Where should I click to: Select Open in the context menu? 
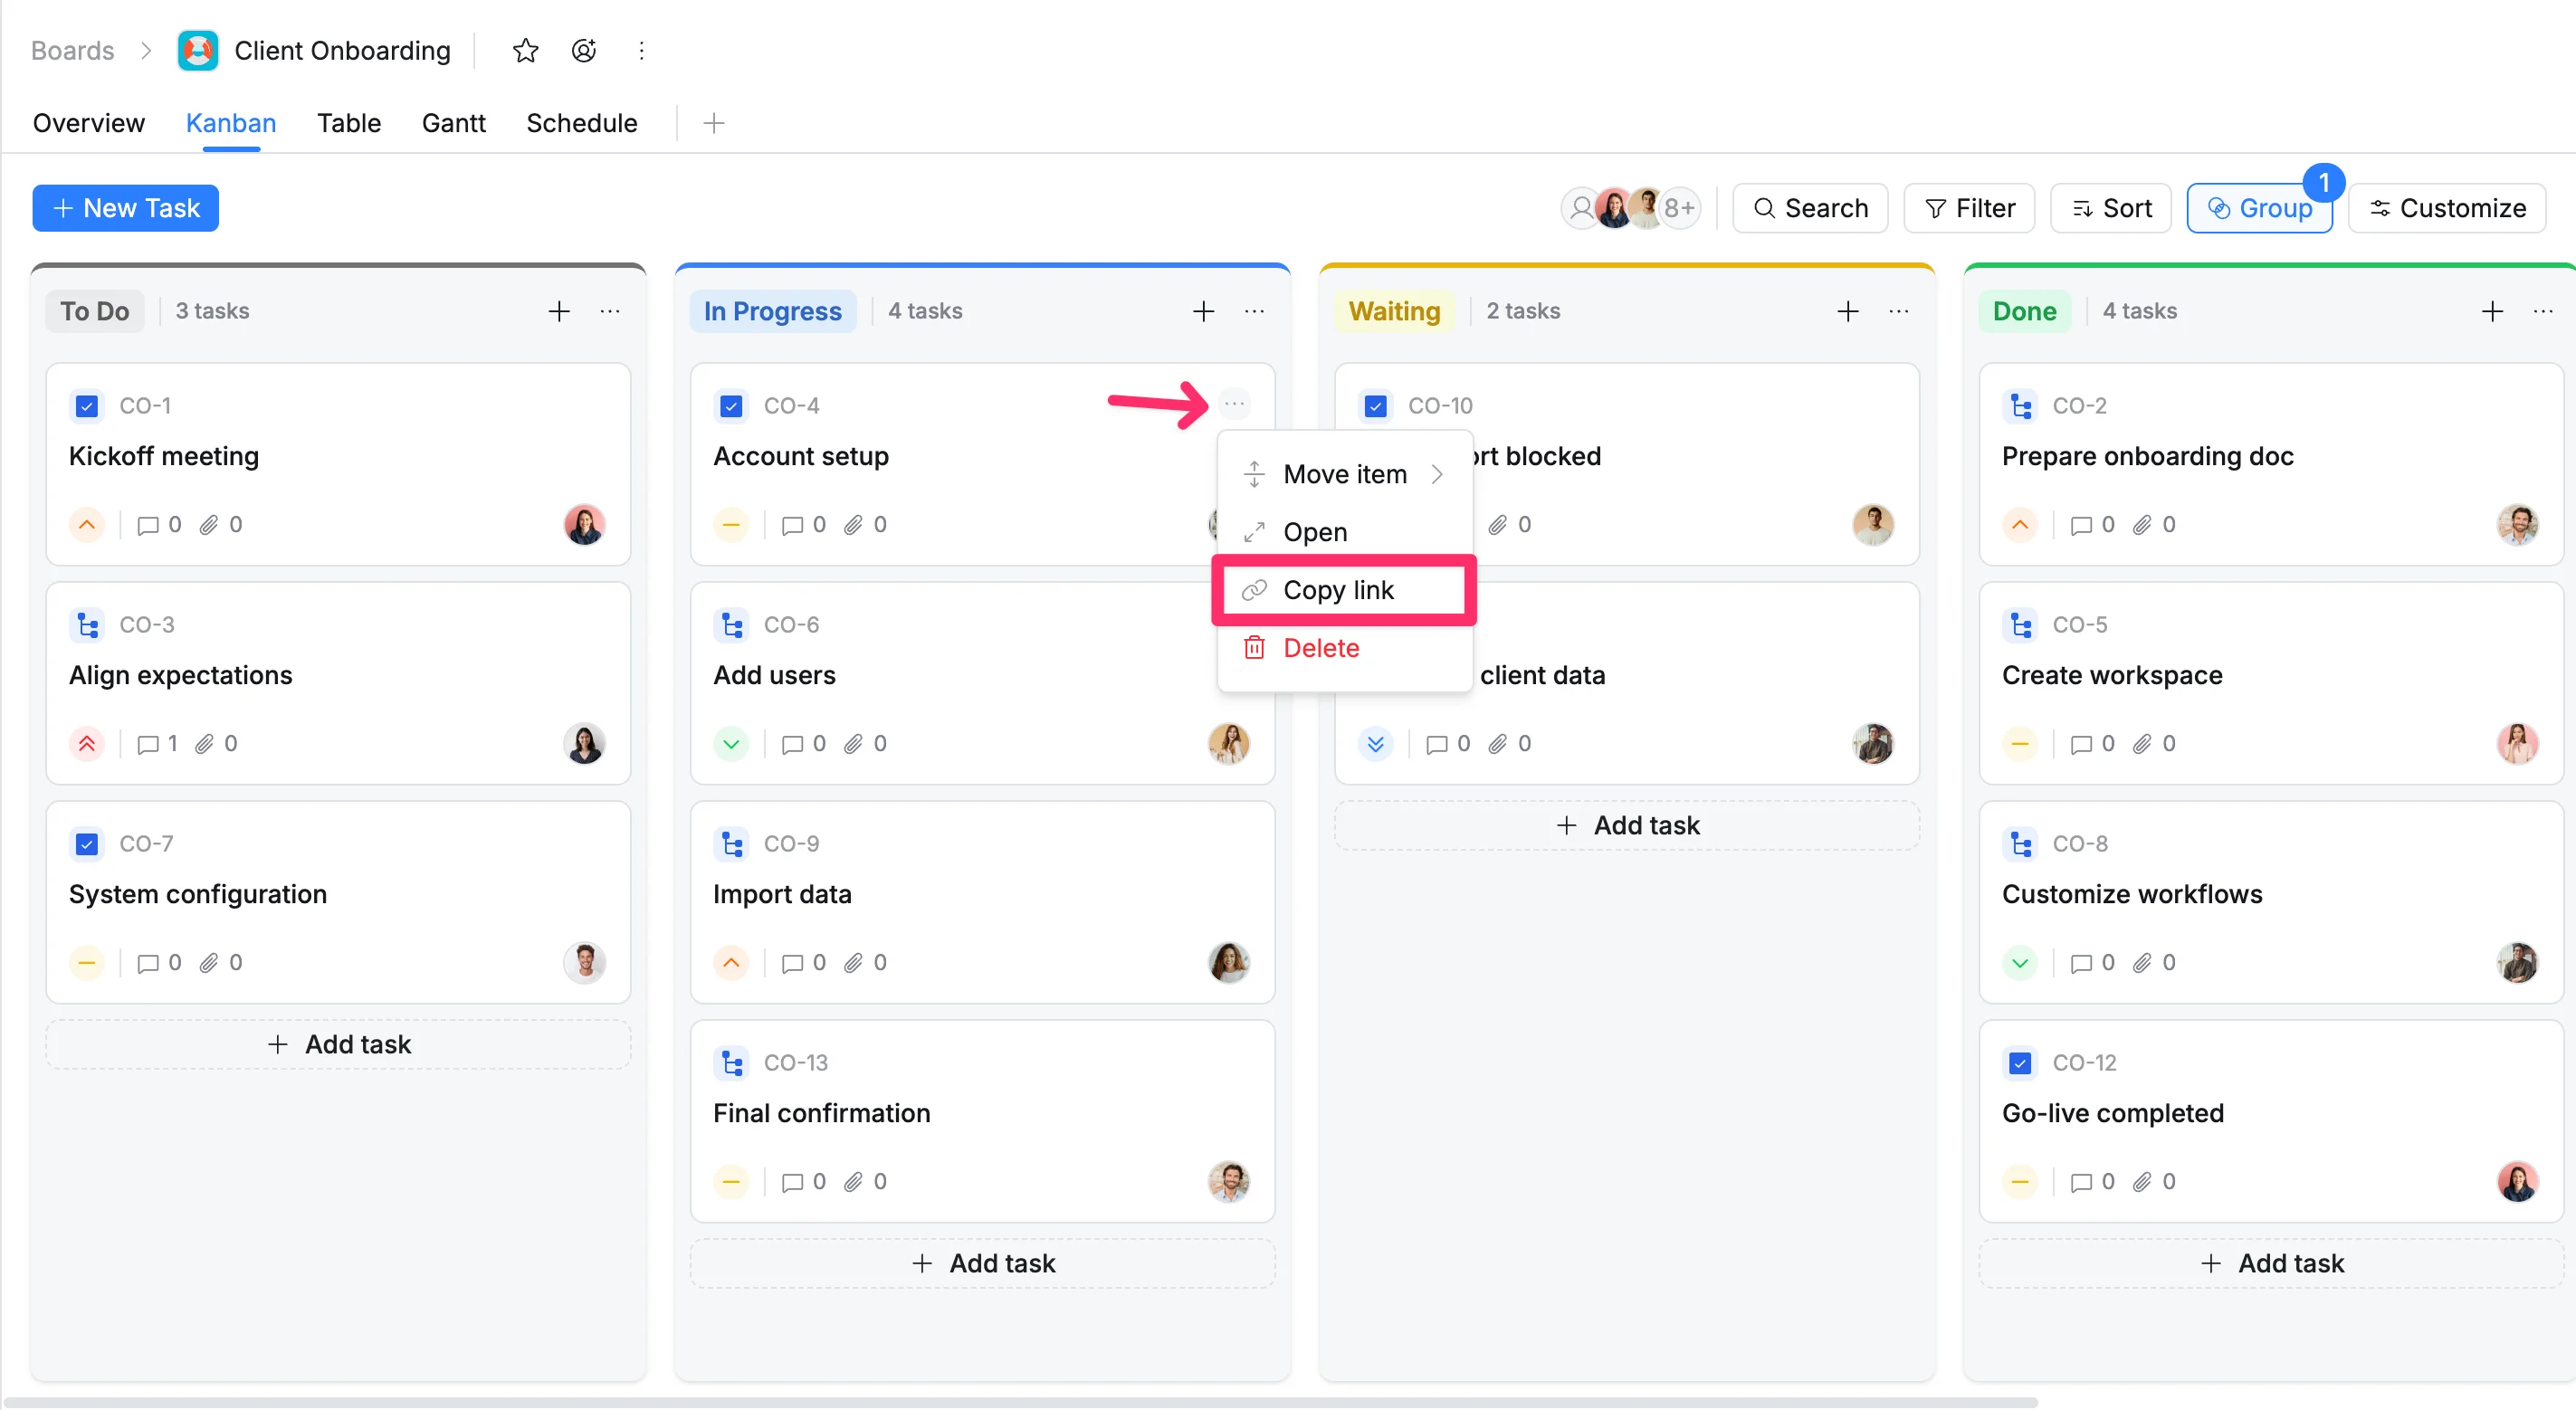click(x=1344, y=532)
